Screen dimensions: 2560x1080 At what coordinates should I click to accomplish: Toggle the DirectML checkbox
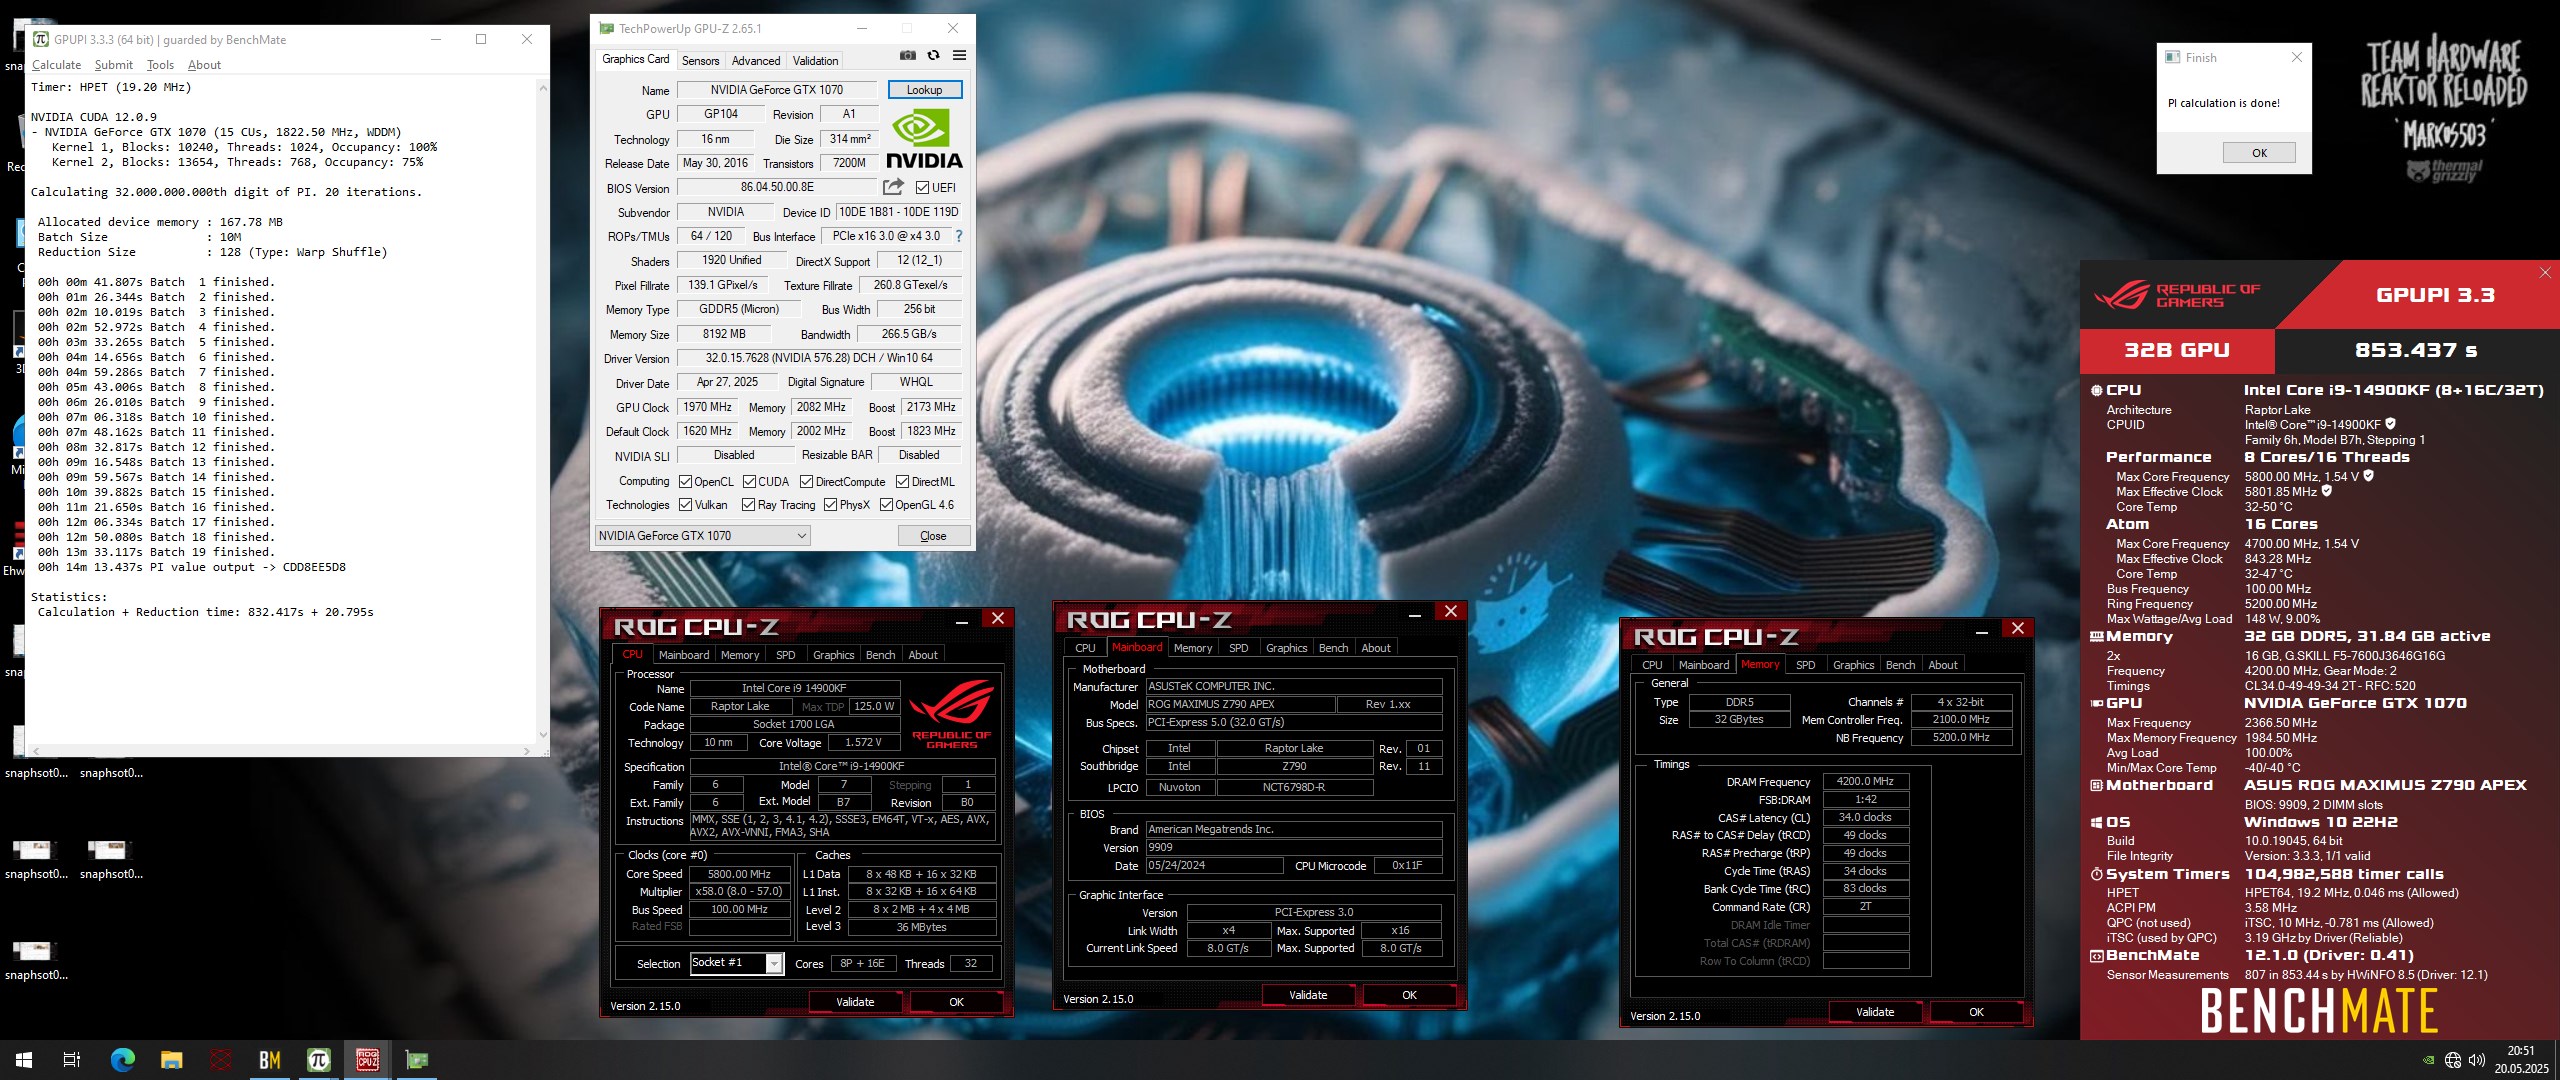coord(902,482)
